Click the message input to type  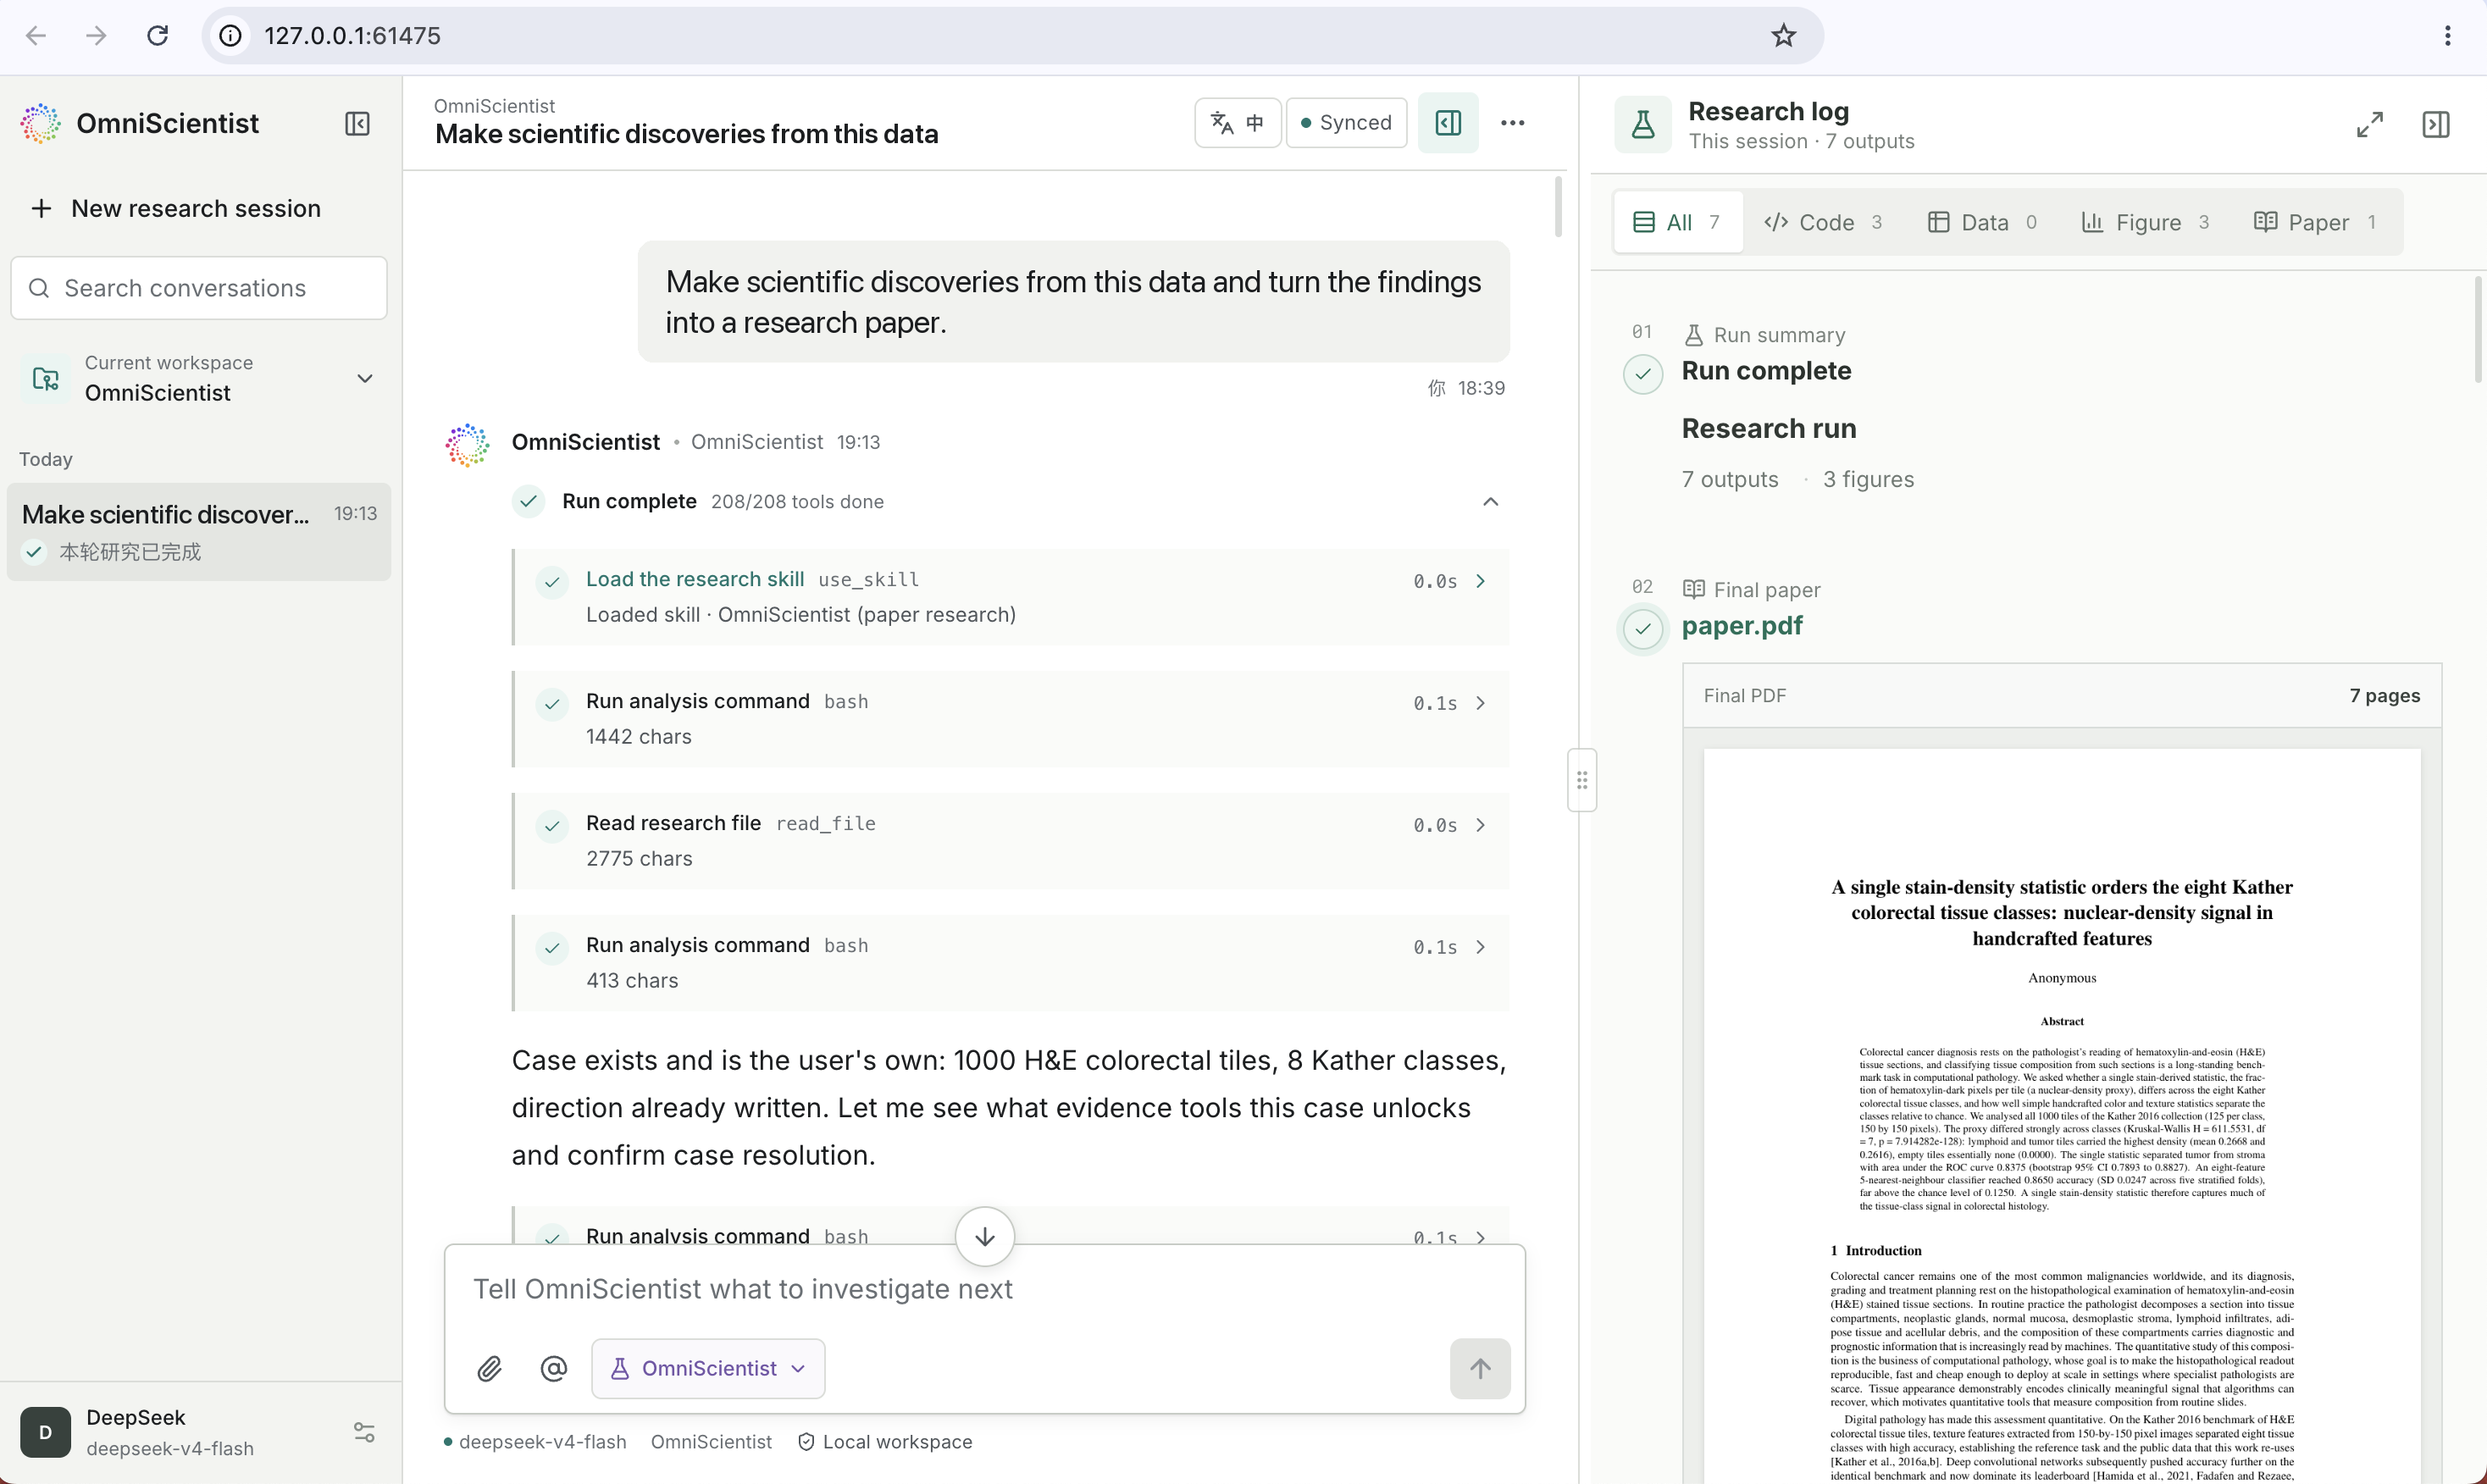pyautogui.click(x=985, y=1289)
